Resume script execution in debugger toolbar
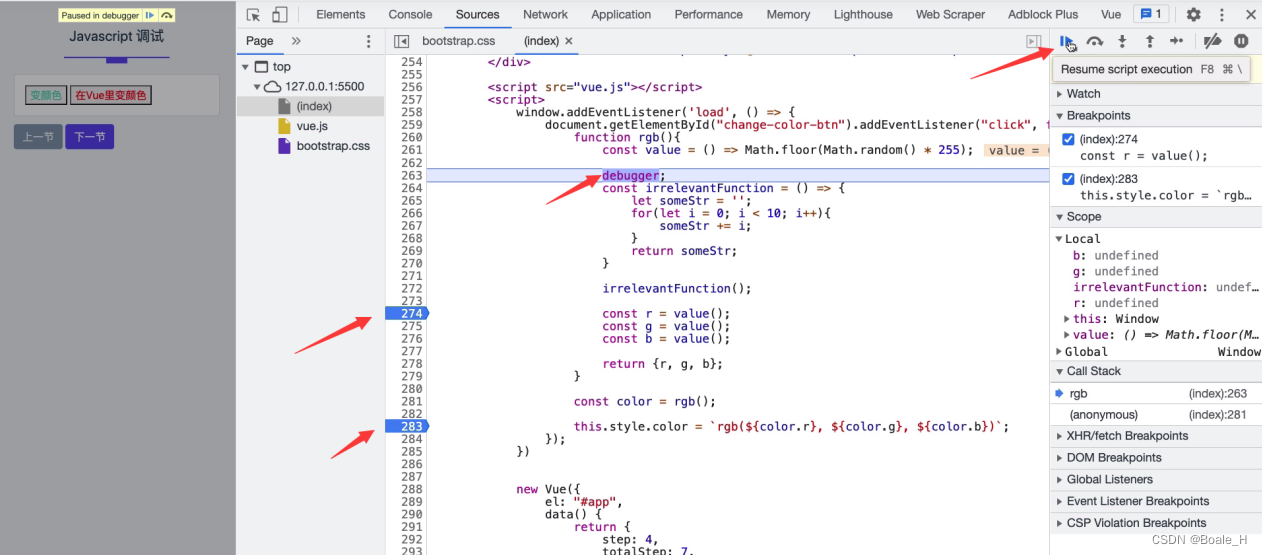This screenshot has height=555, width=1262. point(1067,41)
